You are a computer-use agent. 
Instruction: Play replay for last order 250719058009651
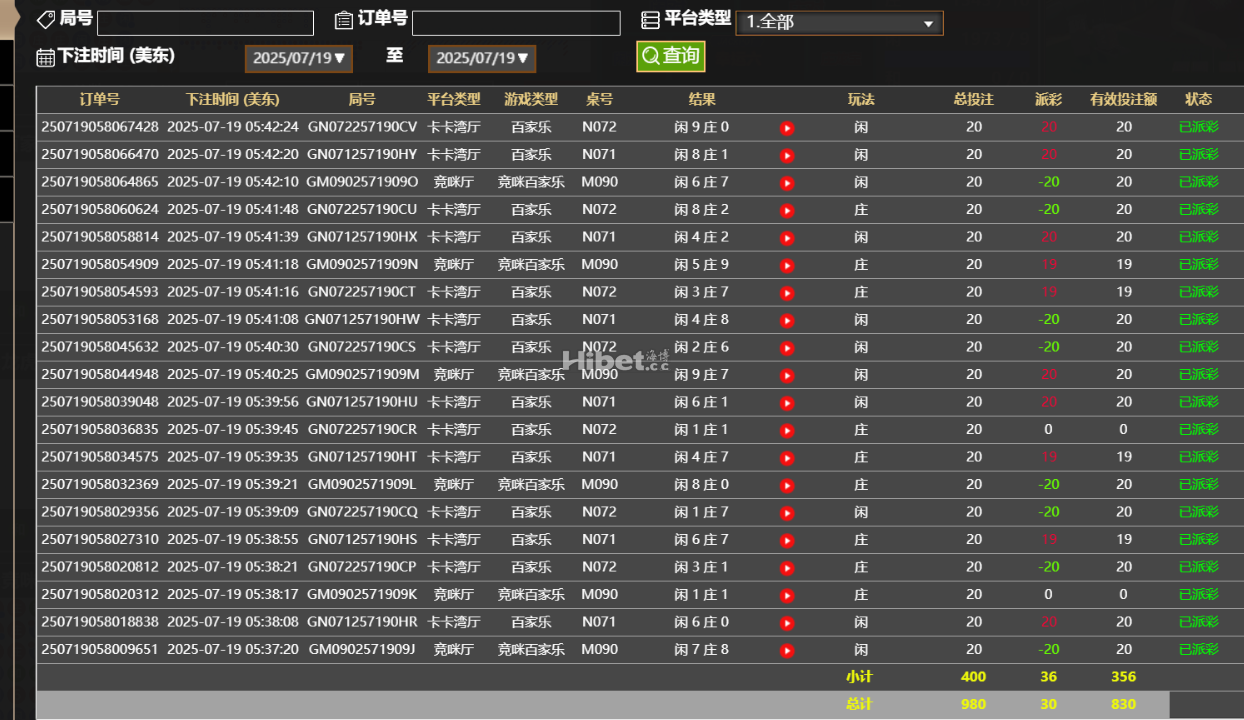pos(787,651)
